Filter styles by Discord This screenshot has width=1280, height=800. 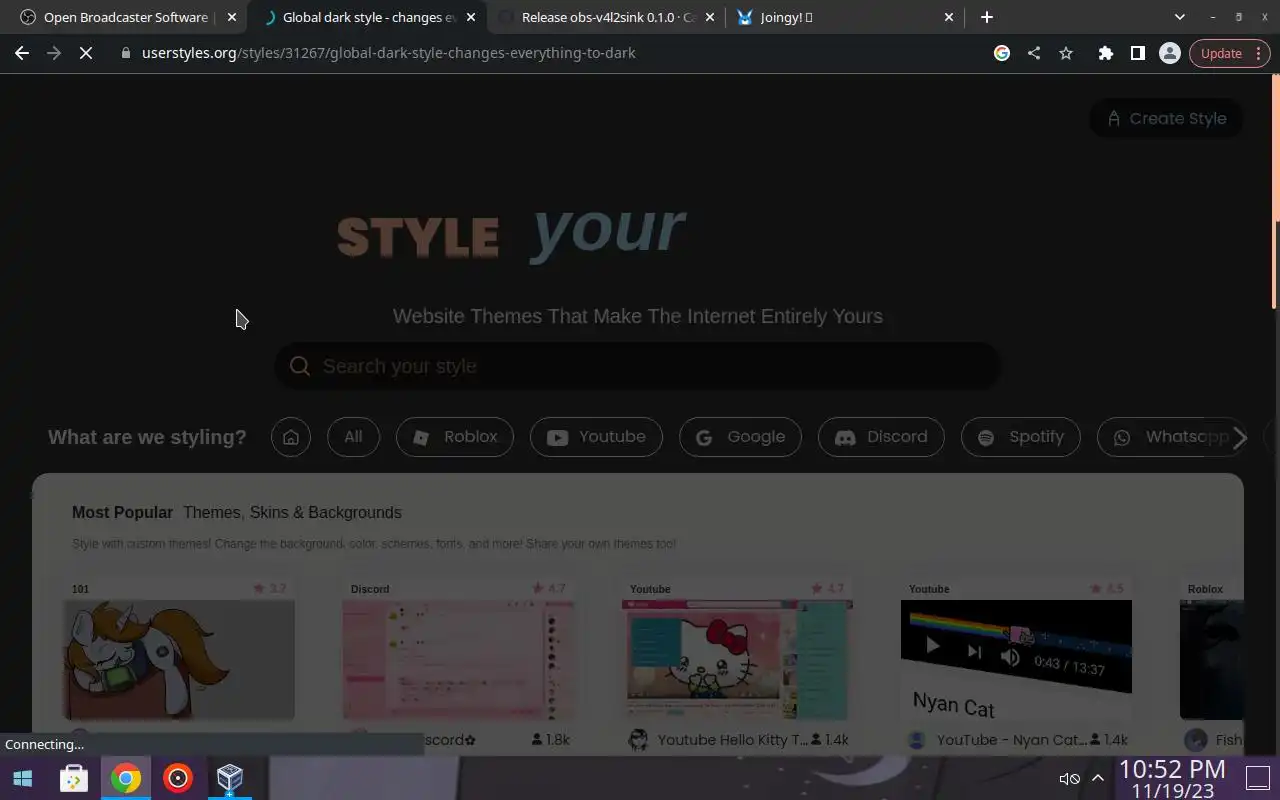[x=881, y=437]
